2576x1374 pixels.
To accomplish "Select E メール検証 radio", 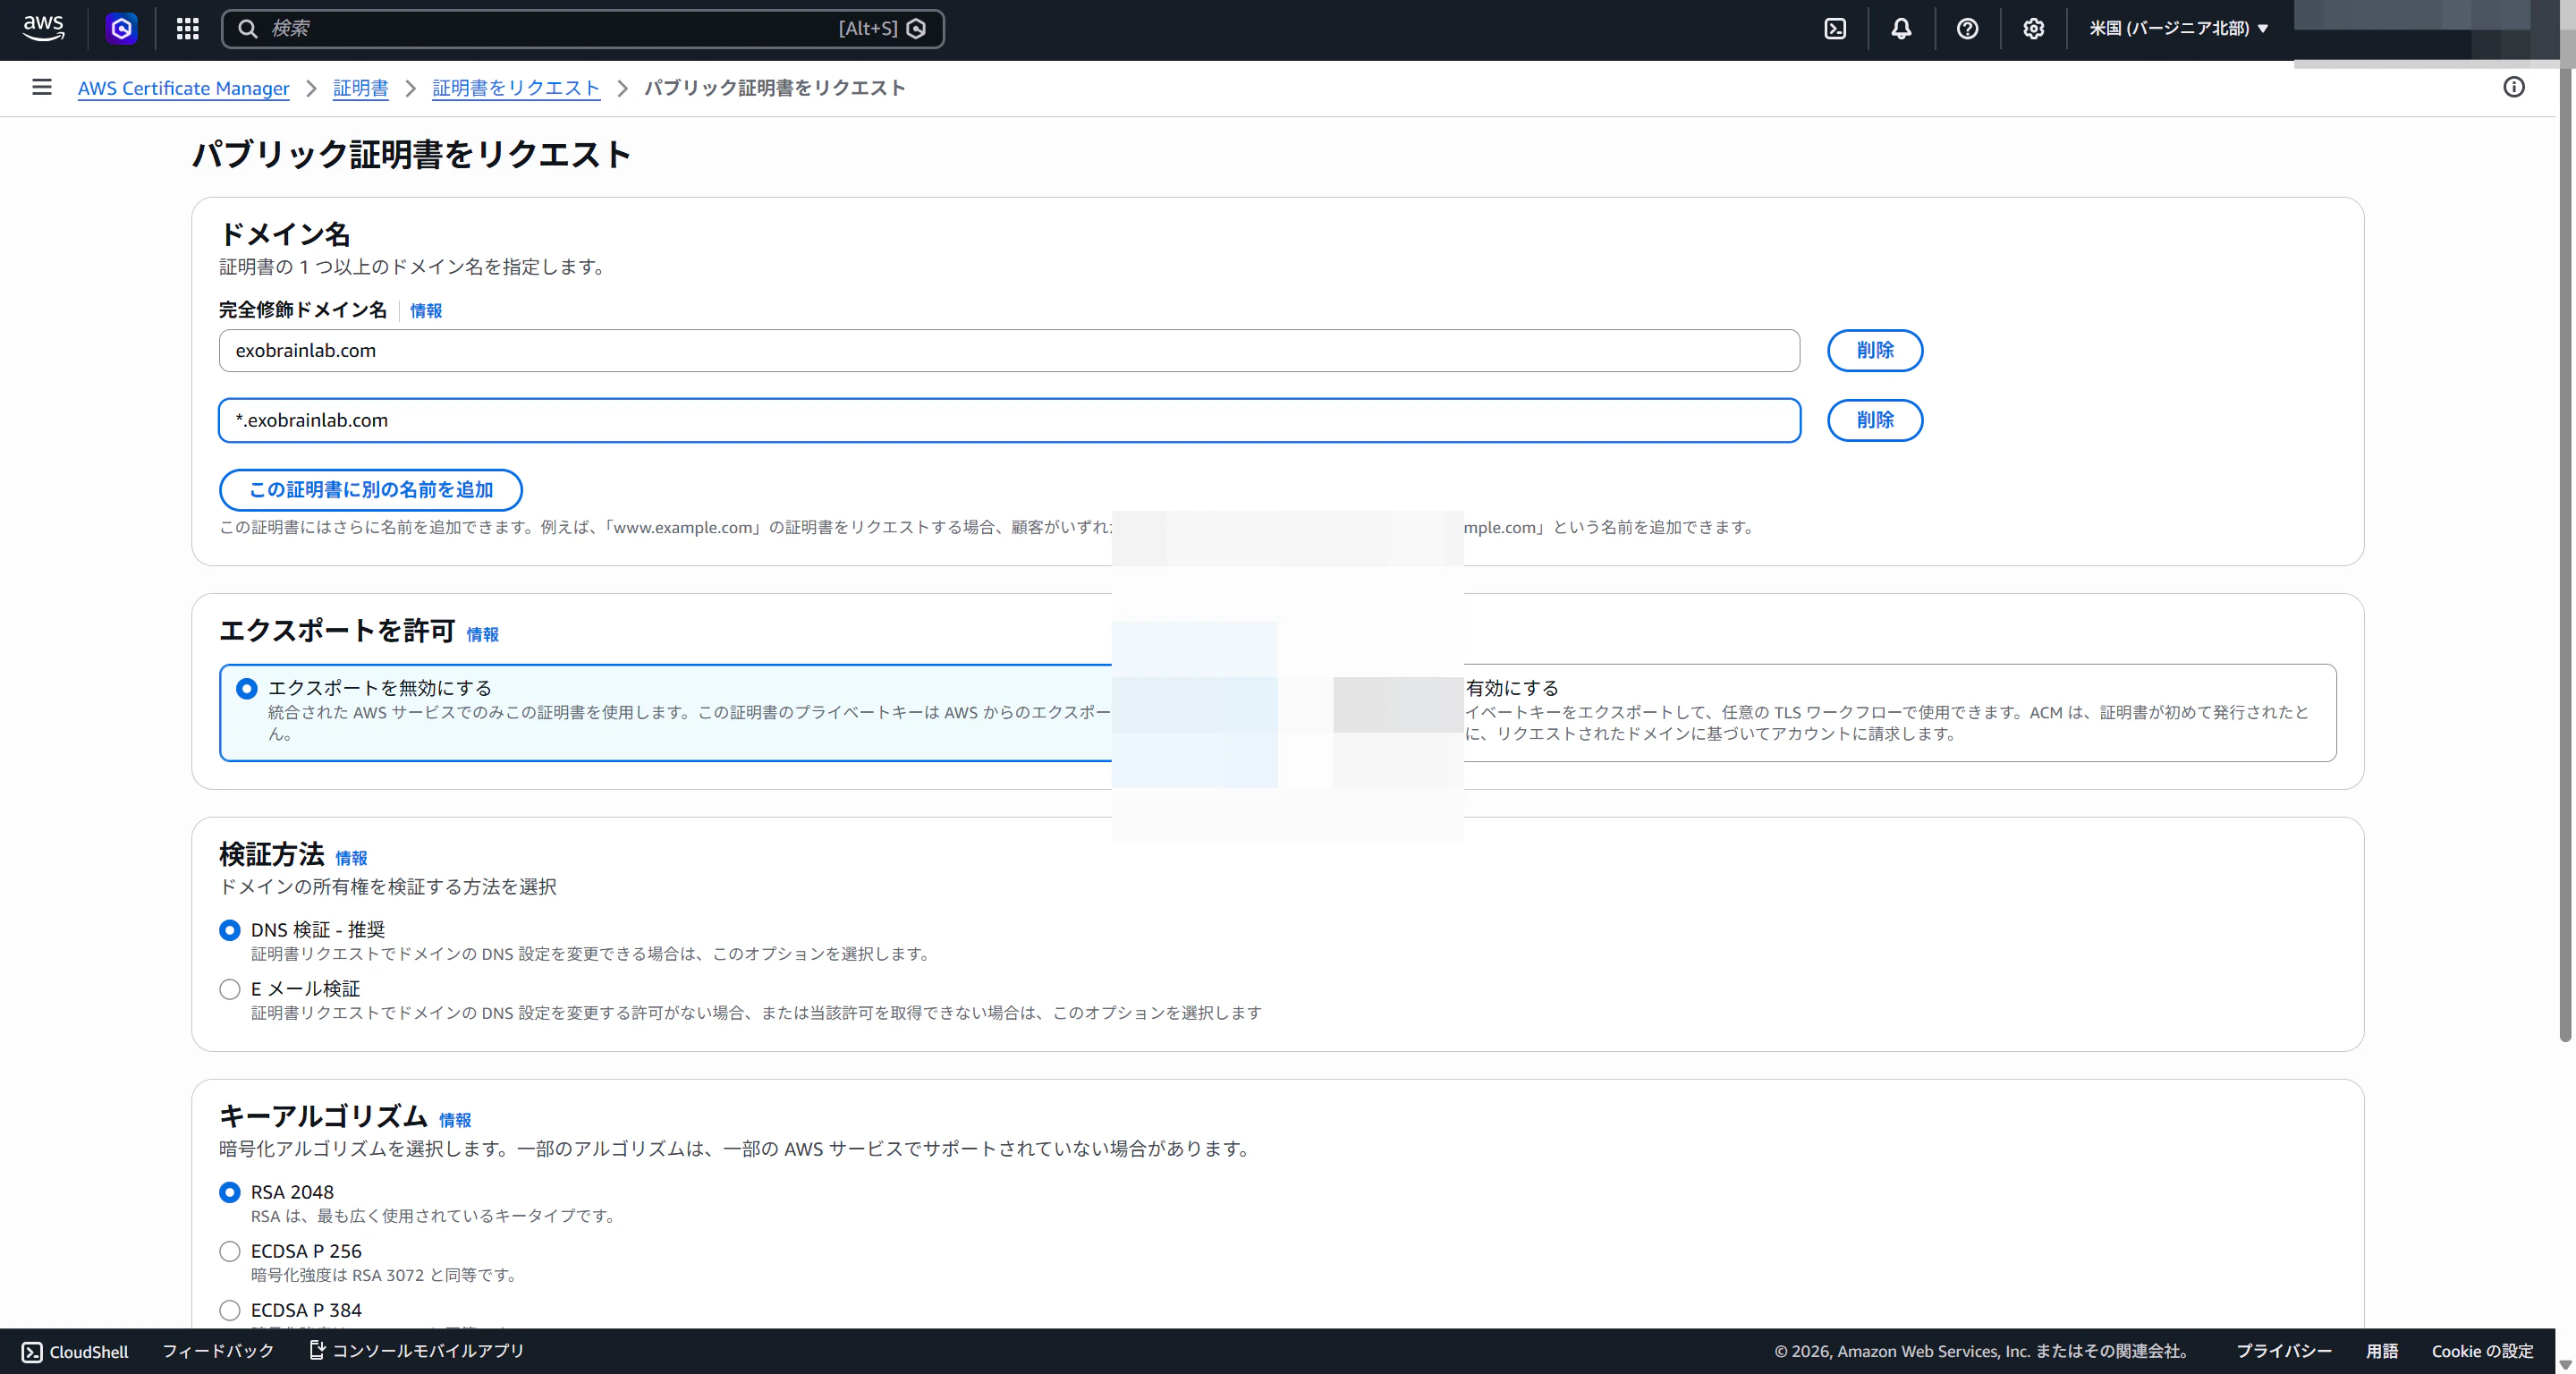I will click(x=230, y=989).
